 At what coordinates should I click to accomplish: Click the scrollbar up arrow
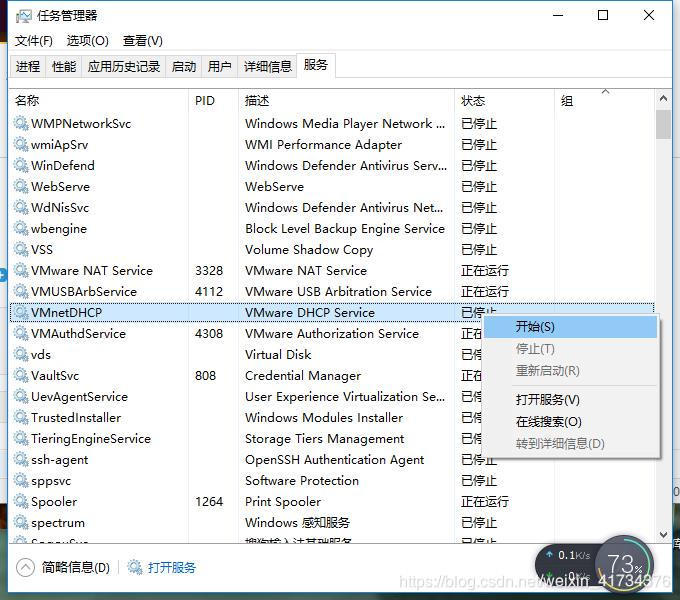point(663,98)
